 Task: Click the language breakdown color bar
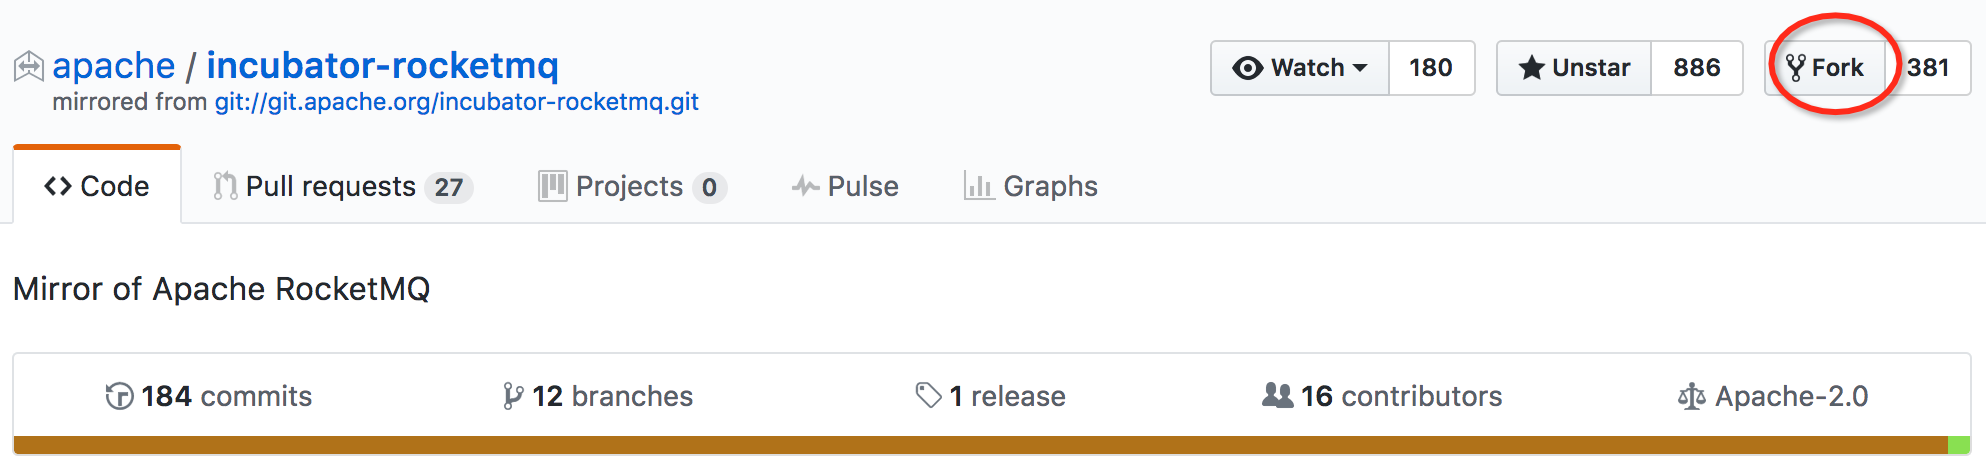pos(980,445)
